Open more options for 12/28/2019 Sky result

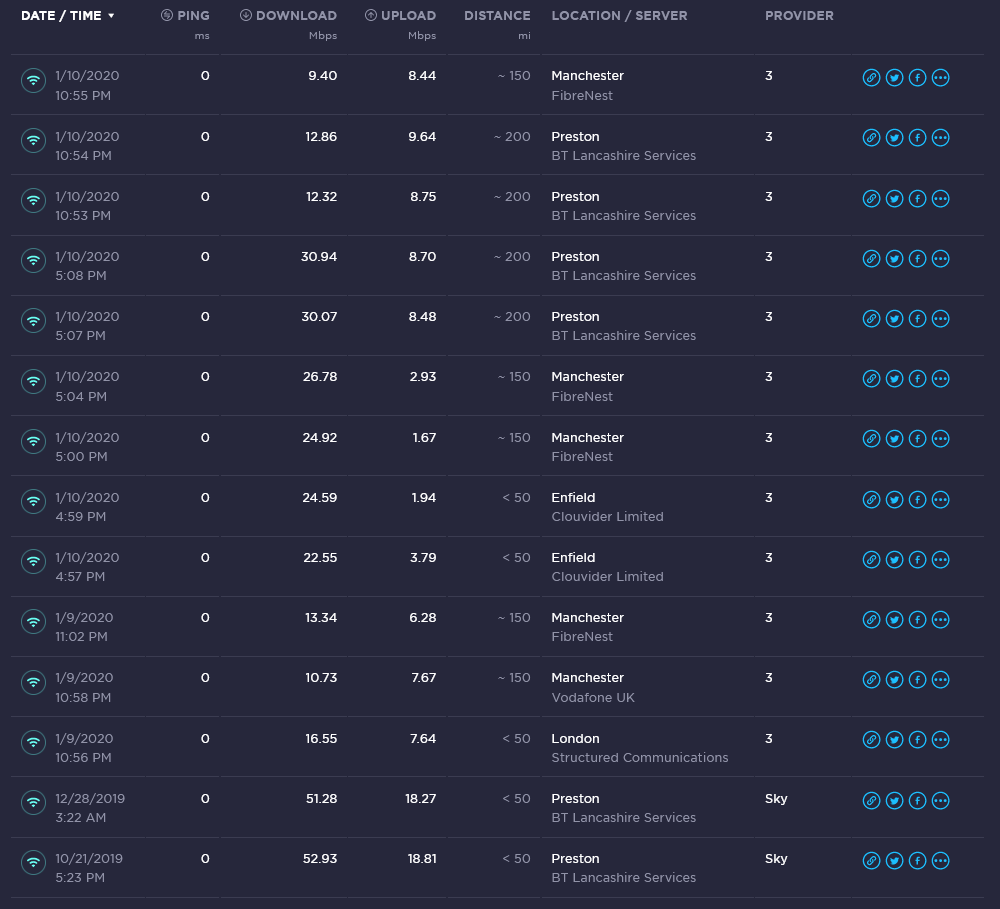[x=941, y=801]
